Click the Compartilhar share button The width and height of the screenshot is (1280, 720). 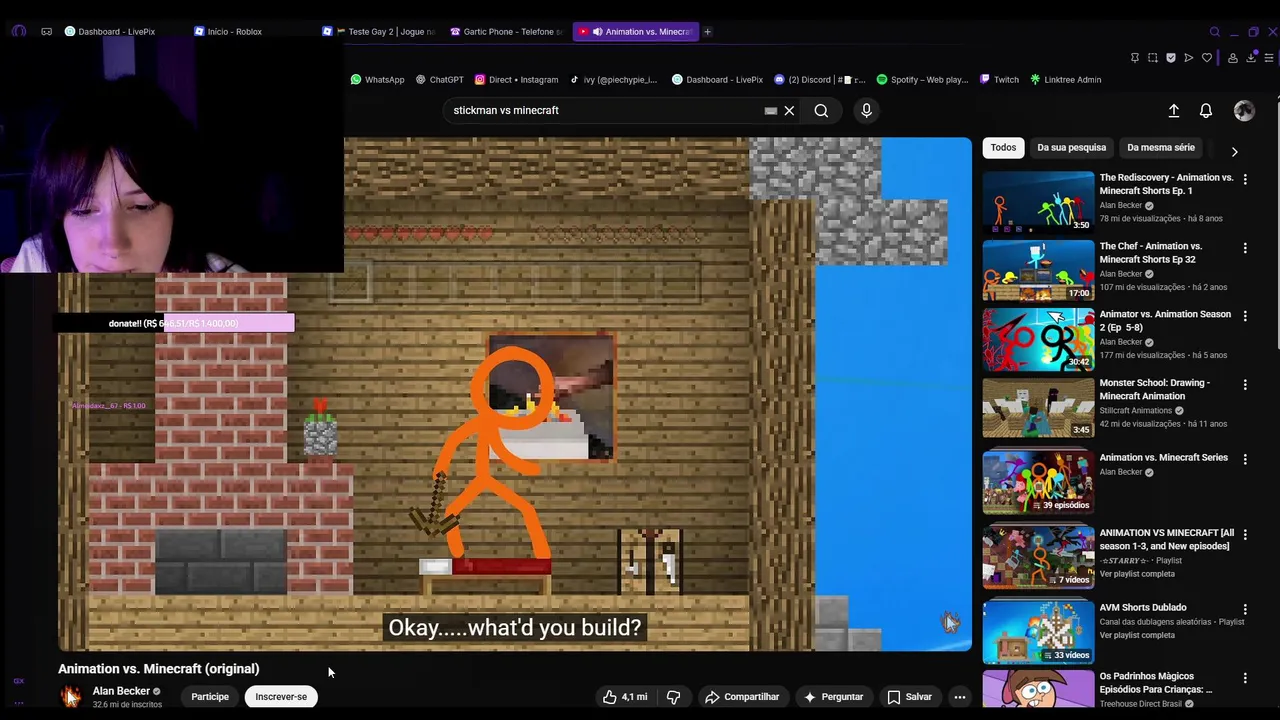point(741,697)
